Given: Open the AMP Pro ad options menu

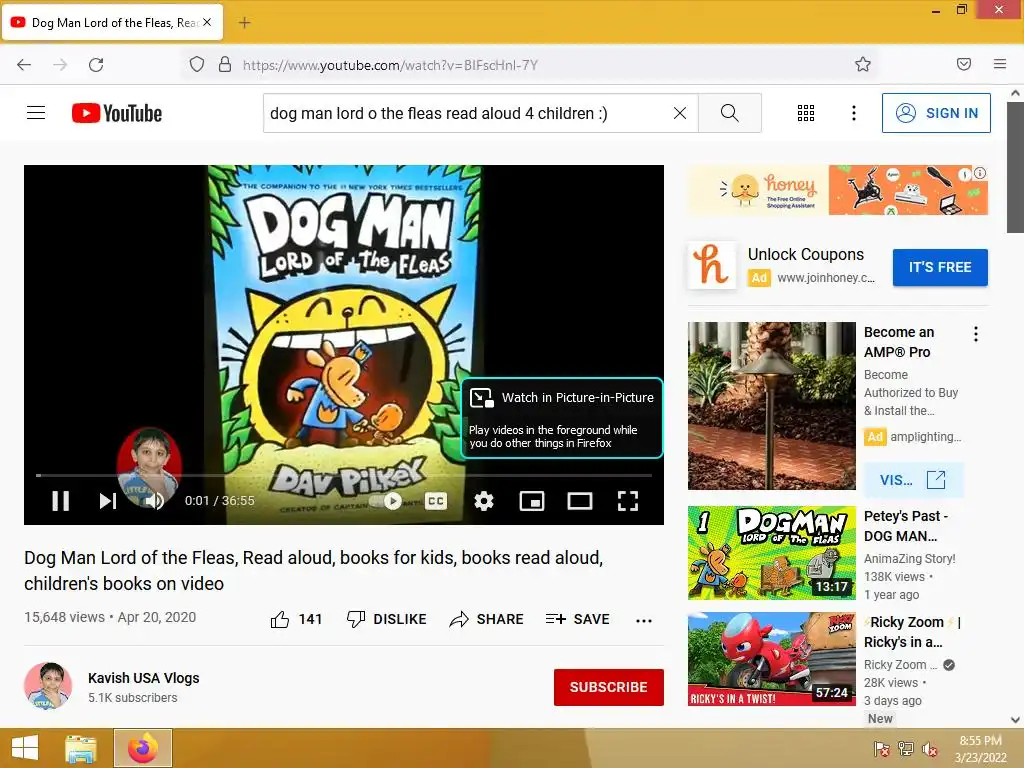Looking at the screenshot, I should point(976,334).
